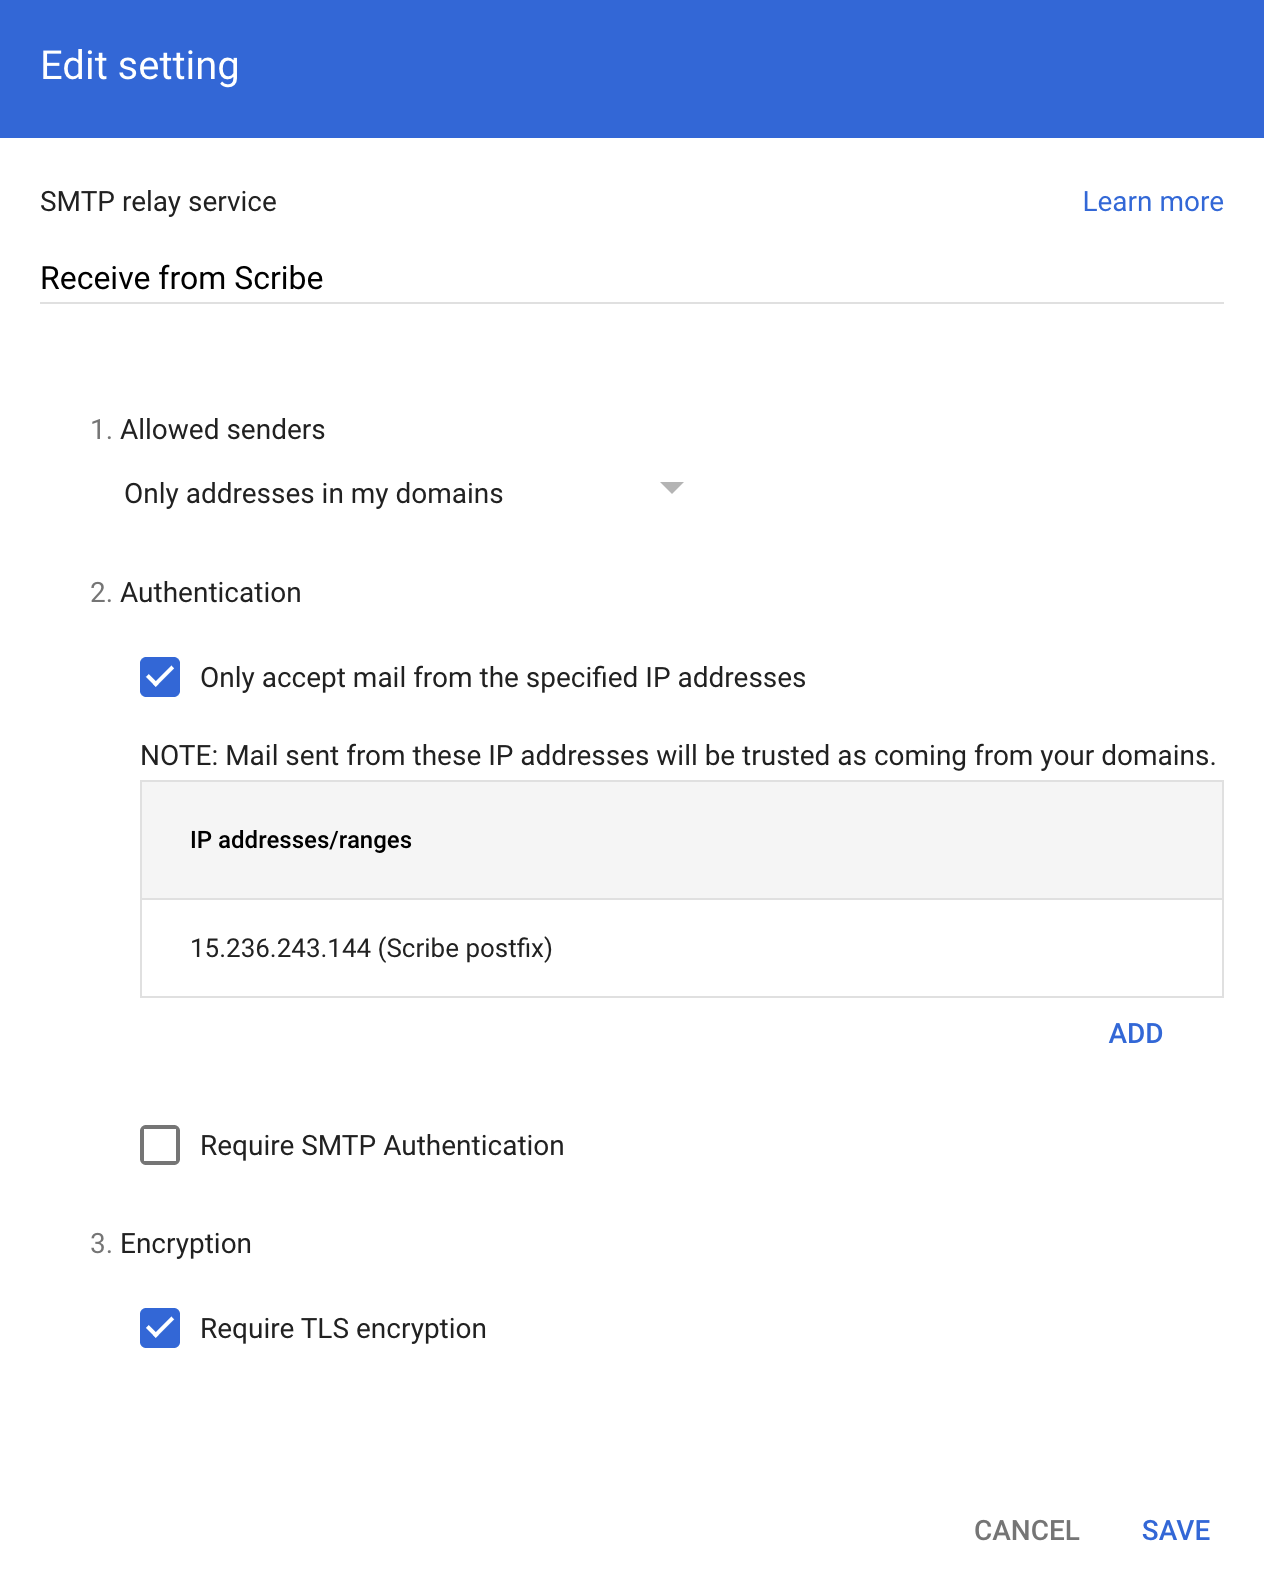Open the Learn more link

tap(1152, 202)
